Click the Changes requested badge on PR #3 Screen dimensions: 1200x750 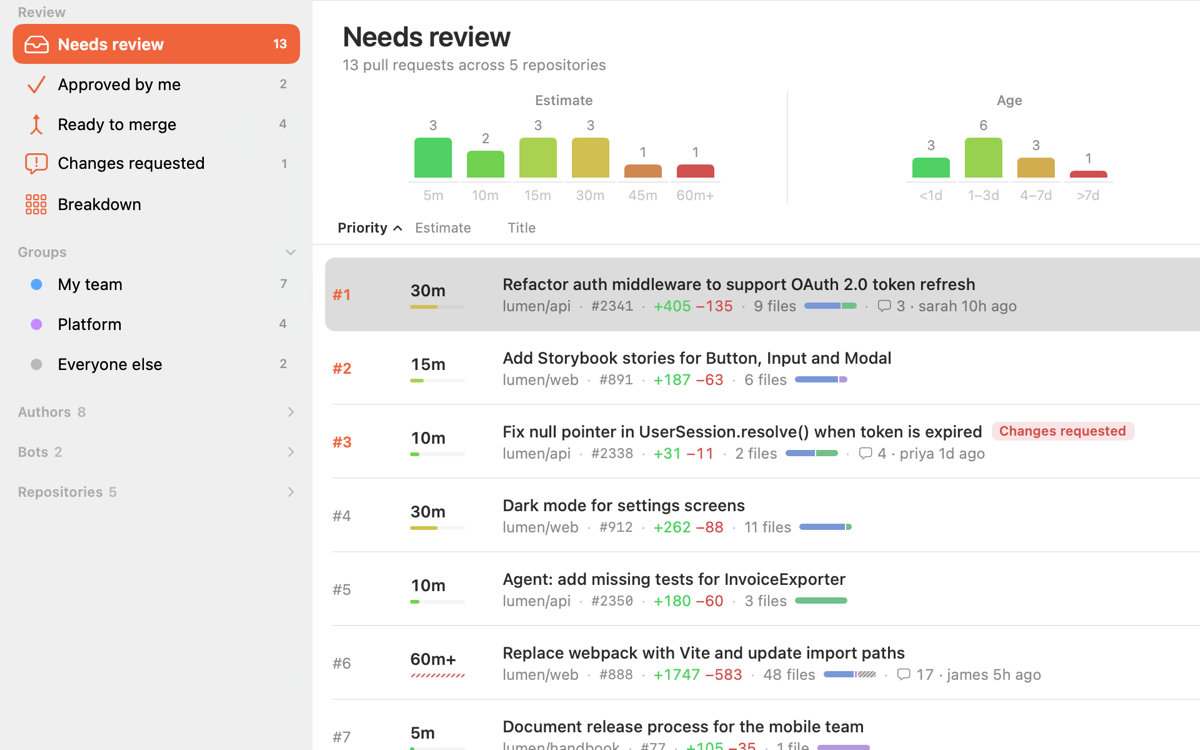1063,431
